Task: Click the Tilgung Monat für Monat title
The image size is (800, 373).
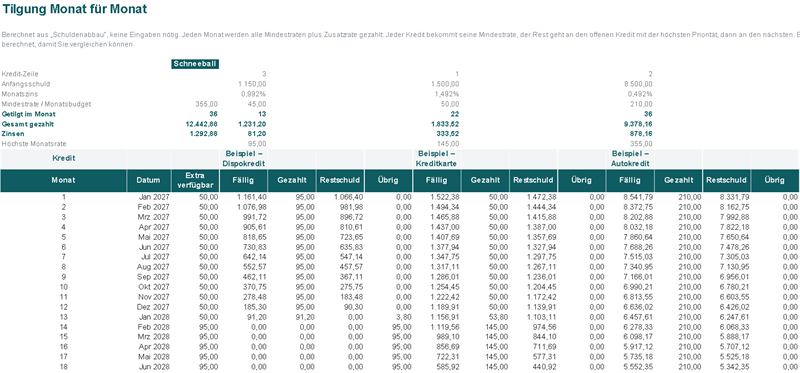Action: click(74, 9)
